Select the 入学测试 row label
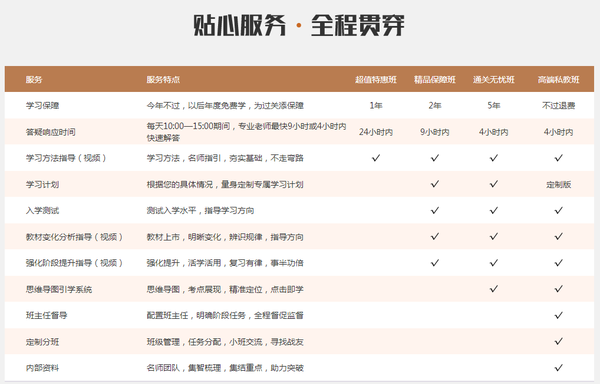This screenshot has width=600, height=384. click(x=42, y=210)
